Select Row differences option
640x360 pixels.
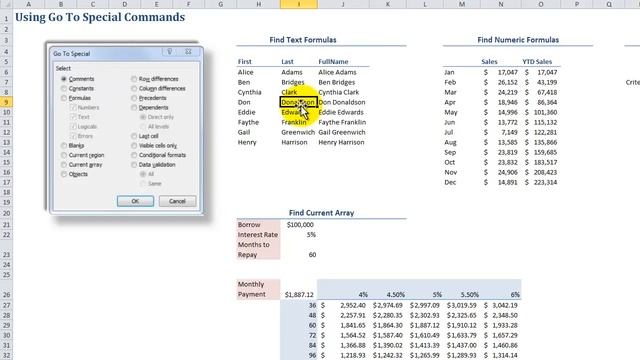[x=155, y=79]
